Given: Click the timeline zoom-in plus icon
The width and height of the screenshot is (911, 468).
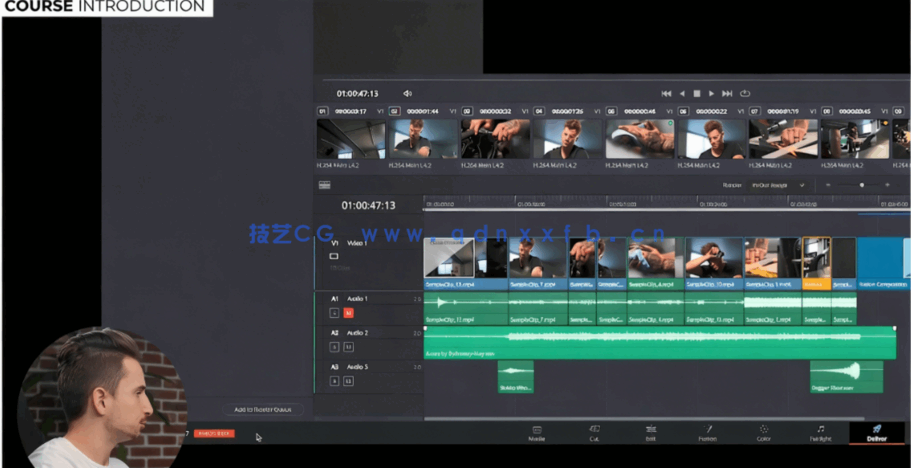Looking at the screenshot, I should (x=887, y=185).
